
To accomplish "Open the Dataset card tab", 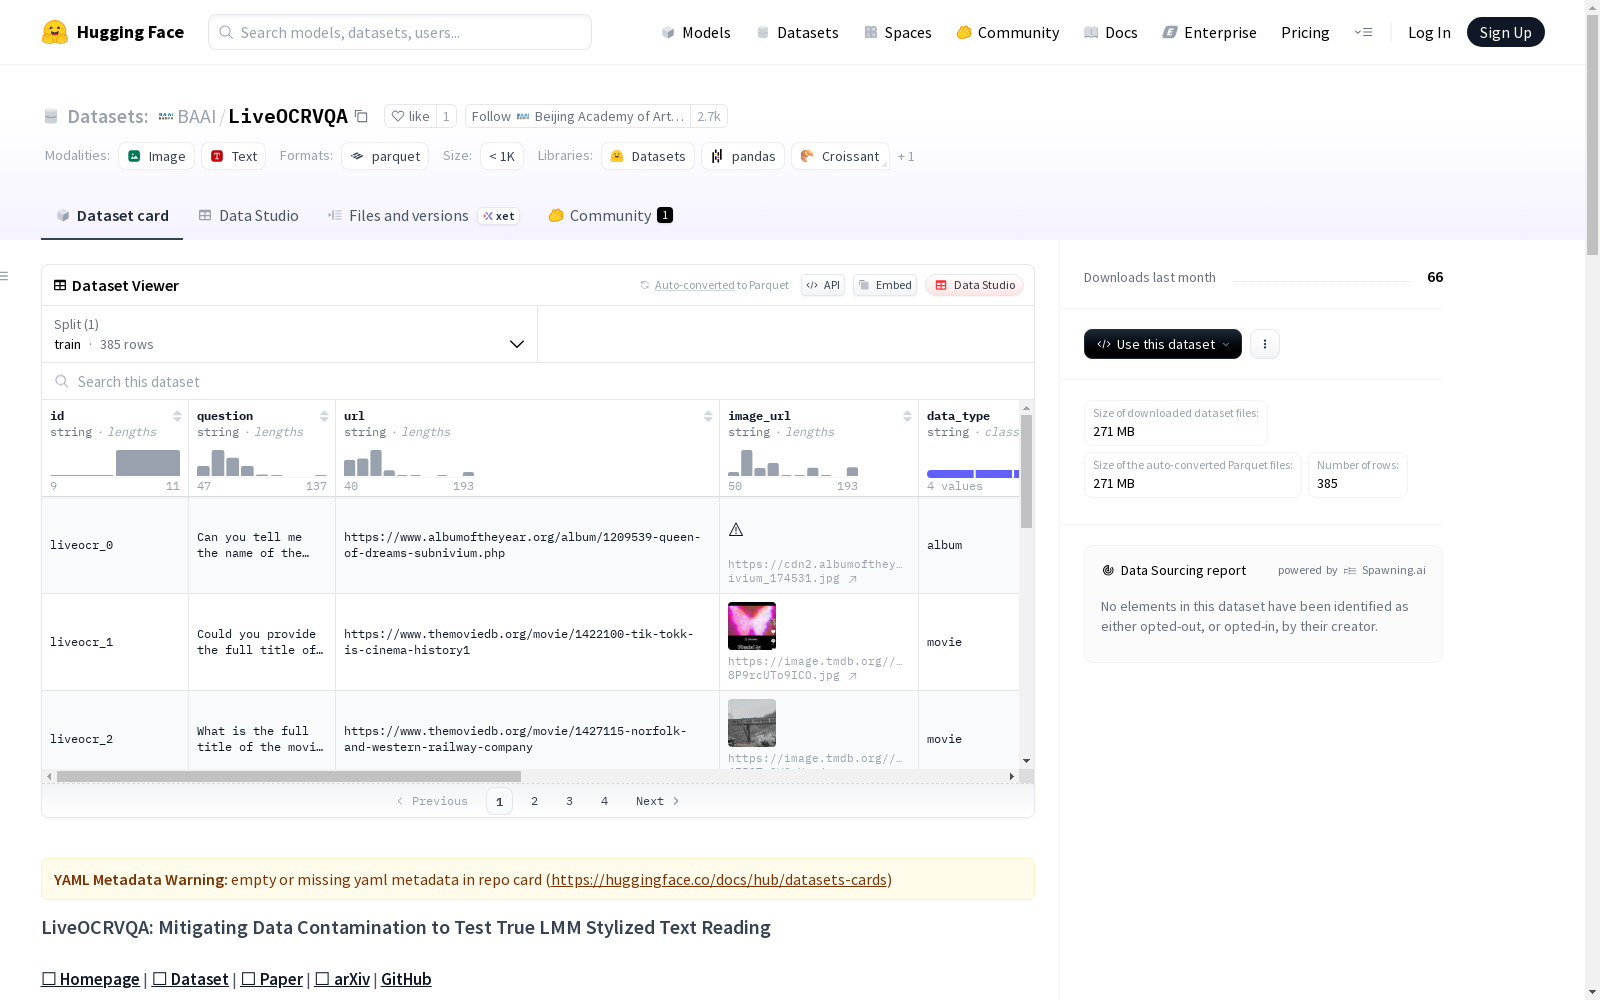I will tap(112, 216).
